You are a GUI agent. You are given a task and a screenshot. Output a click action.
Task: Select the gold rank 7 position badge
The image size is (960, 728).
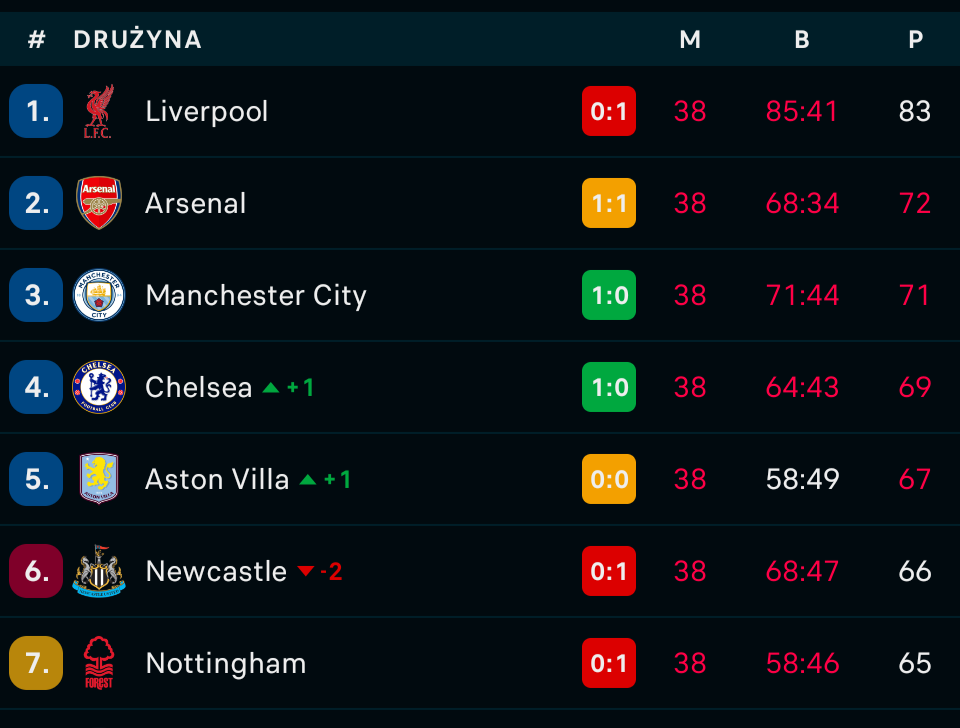tap(36, 663)
